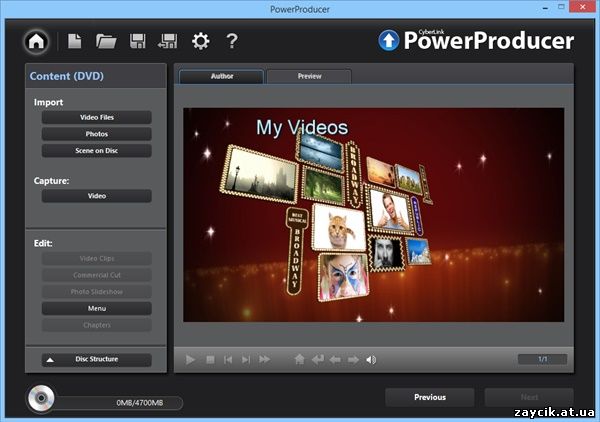Toggle the volume speaker icon
Viewport: 600px width, 422px height.
(x=371, y=360)
